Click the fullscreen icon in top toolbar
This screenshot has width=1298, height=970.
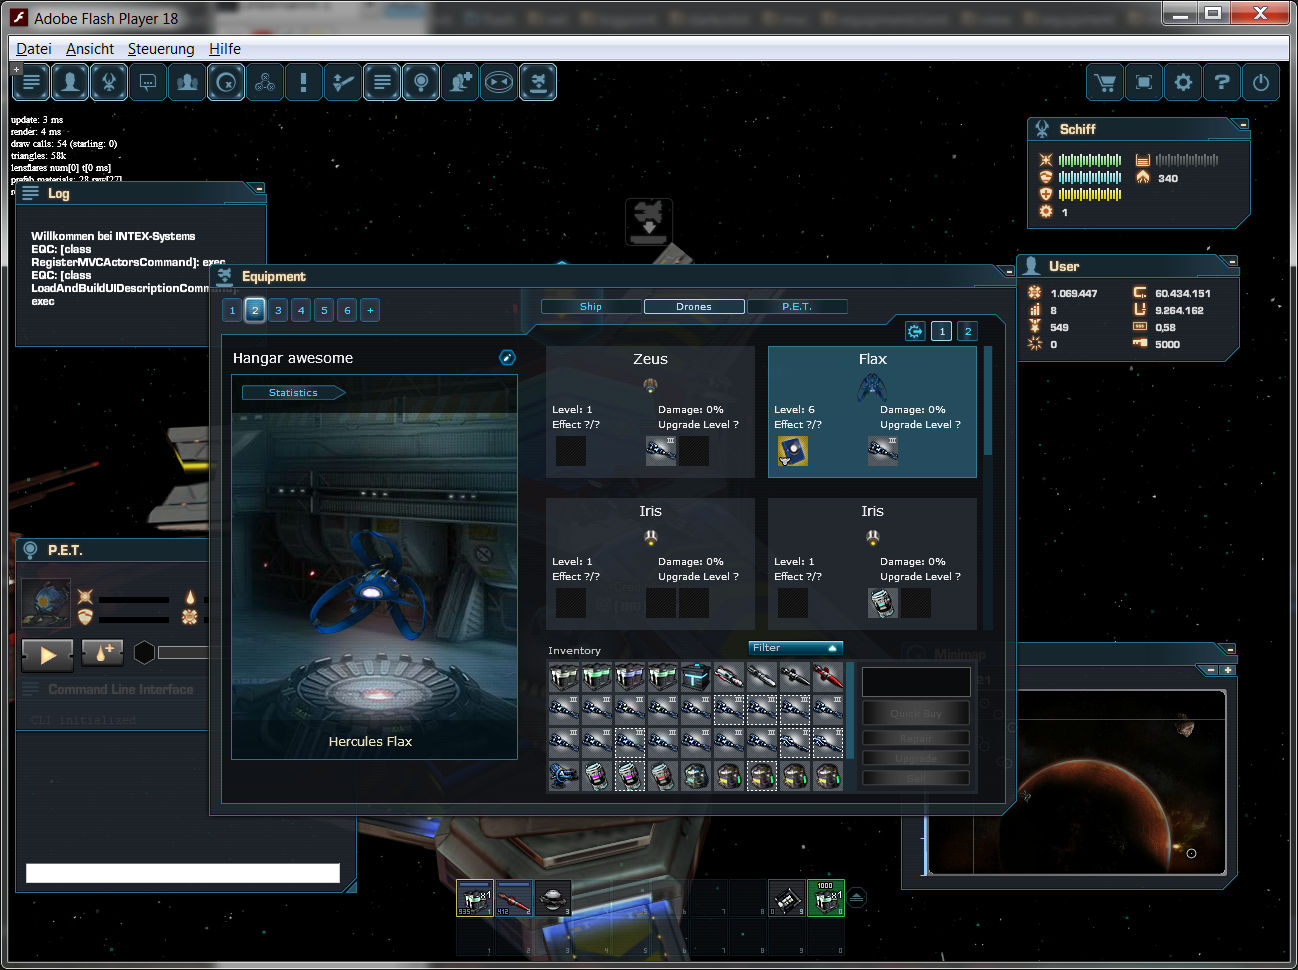1144,83
